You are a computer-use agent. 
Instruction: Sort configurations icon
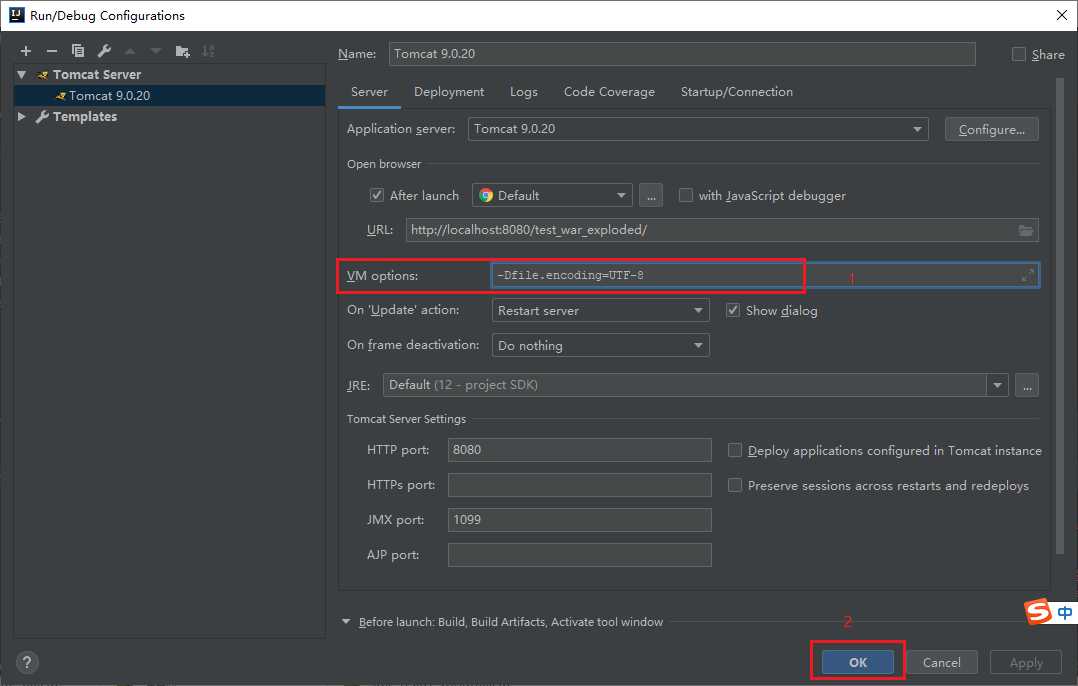(x=208, y=51)
